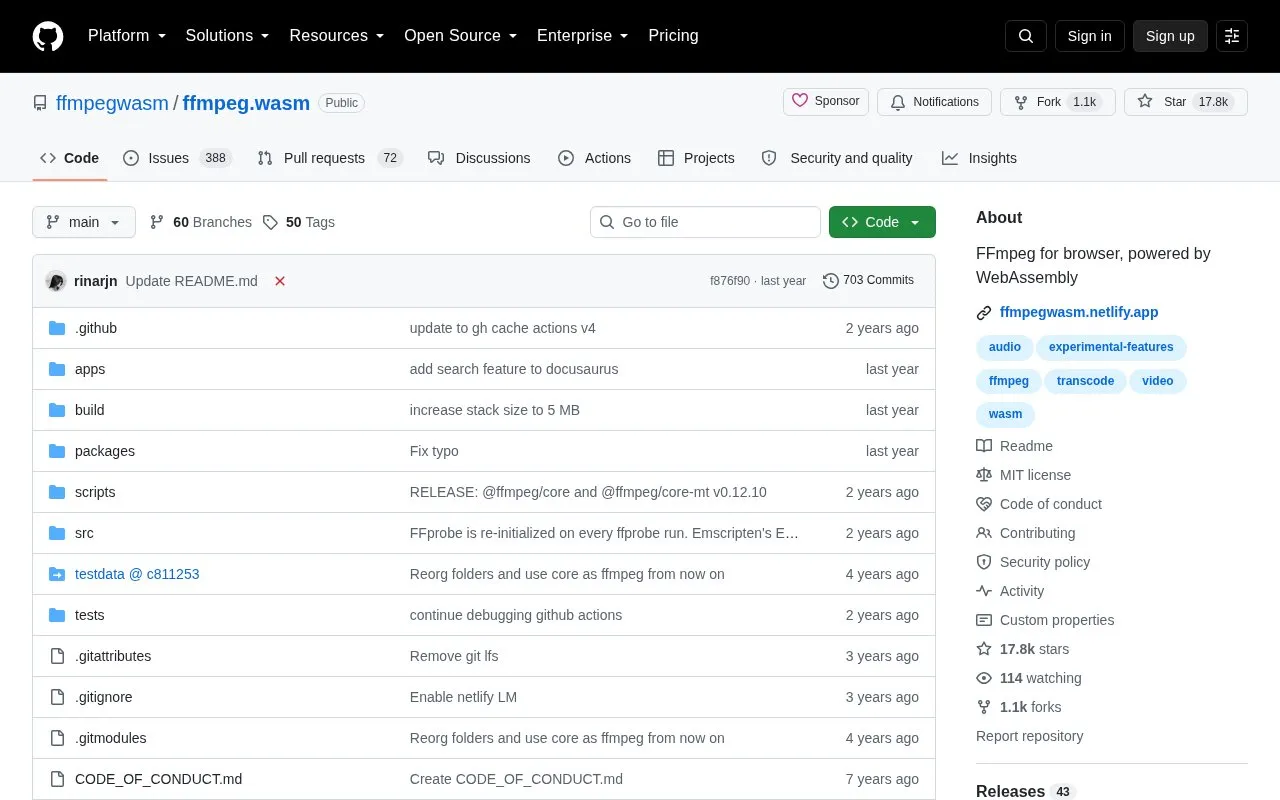
Task: Click the eye icon beside 114 watching
Action: tap(984, 678)
